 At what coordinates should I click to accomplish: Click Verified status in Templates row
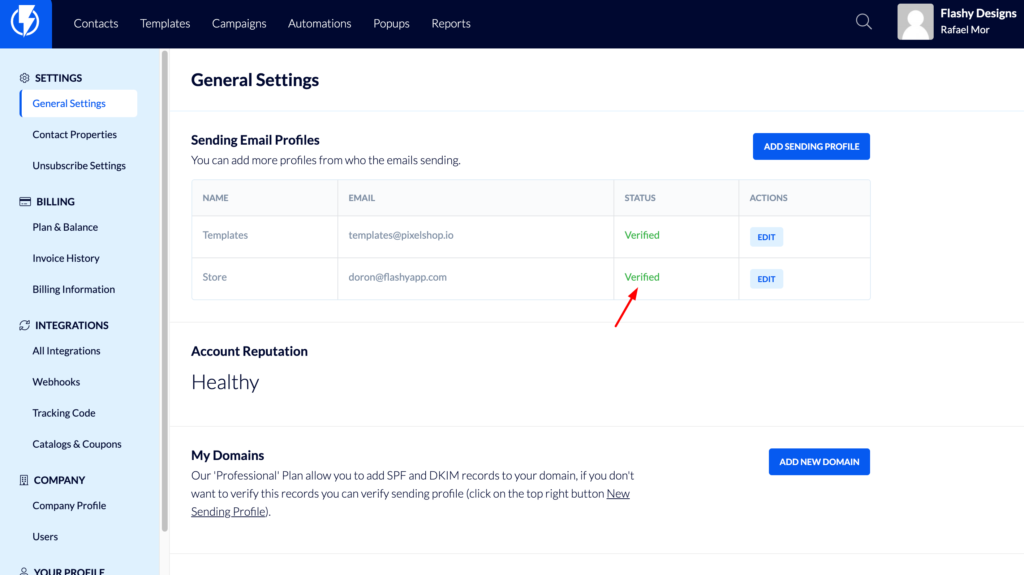coord(642,235)
